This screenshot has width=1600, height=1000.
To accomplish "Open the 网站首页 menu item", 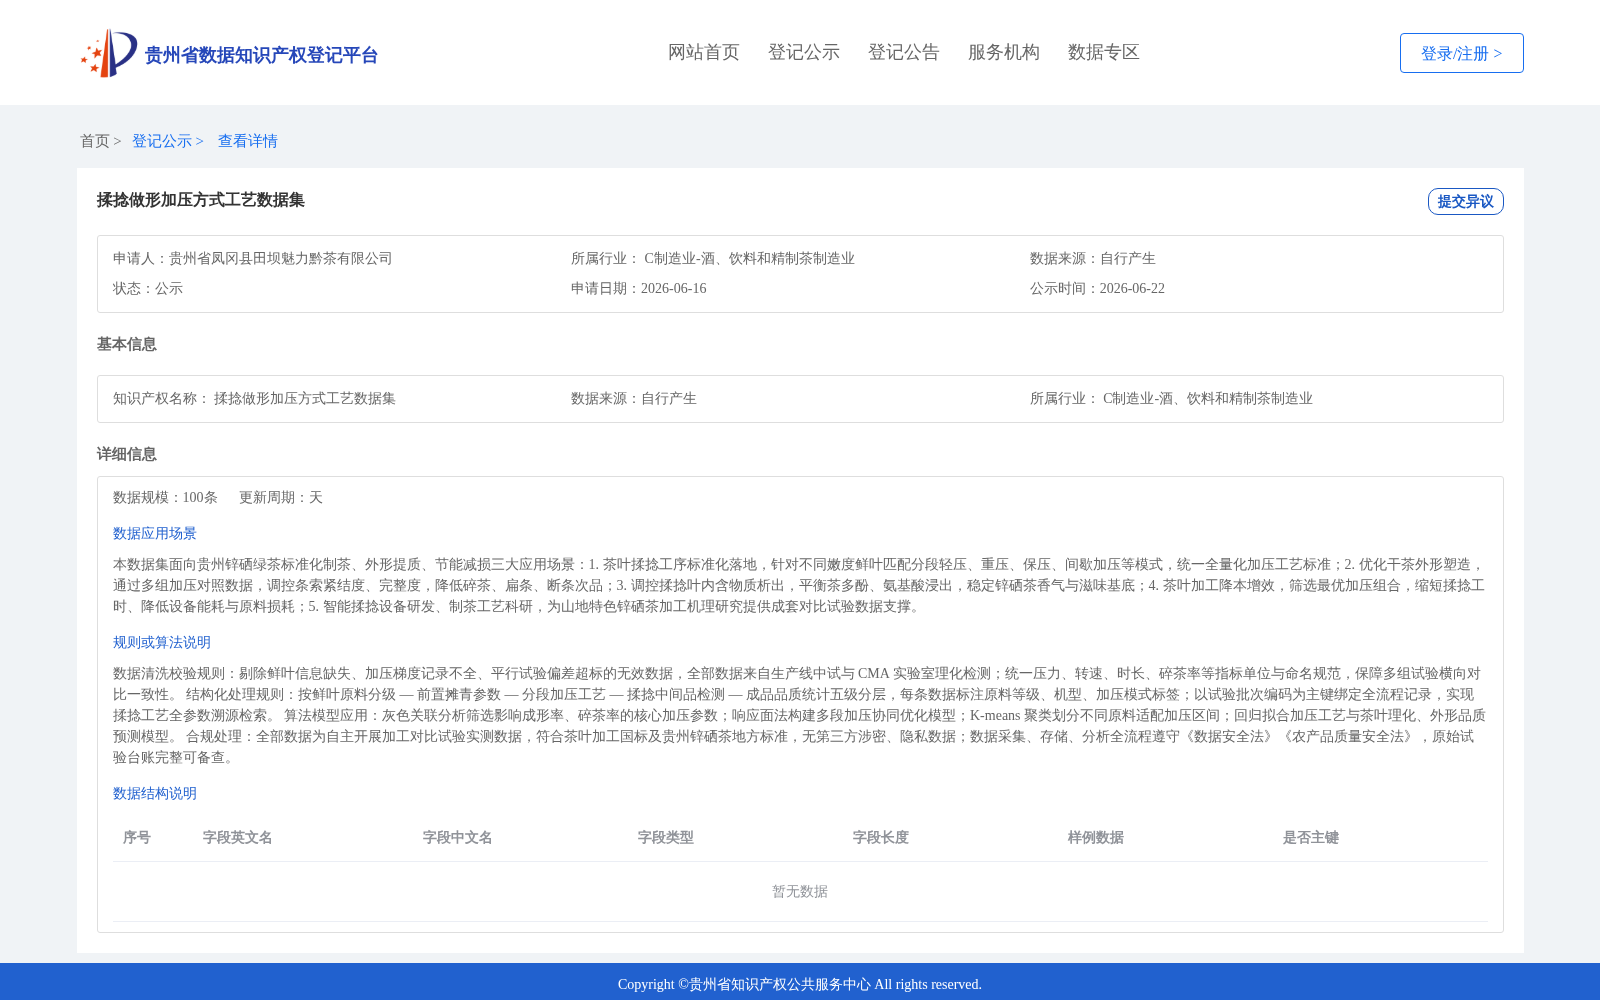I will [x=704, y=52].
